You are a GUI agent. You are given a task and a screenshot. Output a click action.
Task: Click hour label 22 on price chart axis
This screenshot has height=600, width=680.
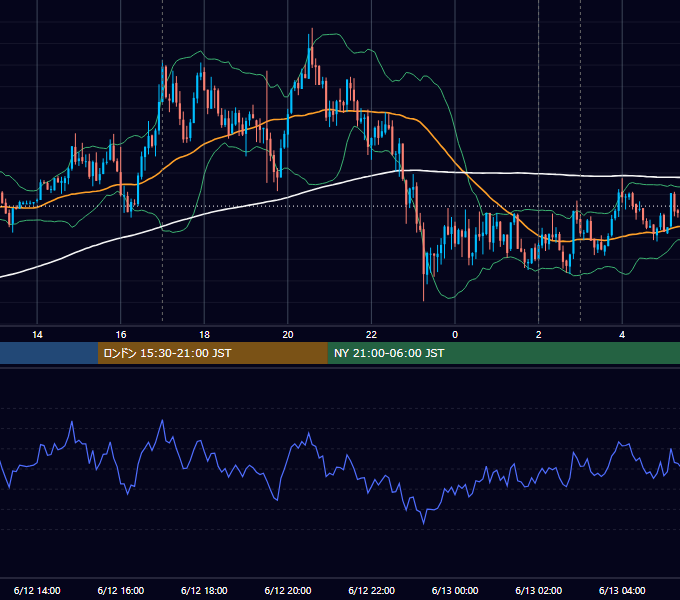tap(372, 335)
